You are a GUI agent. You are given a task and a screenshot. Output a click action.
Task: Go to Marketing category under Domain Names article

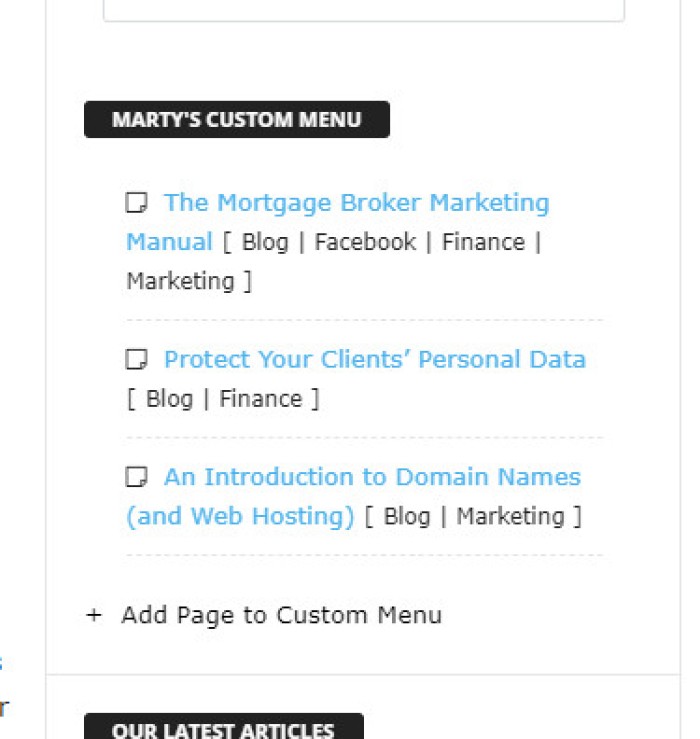[510, 516]
